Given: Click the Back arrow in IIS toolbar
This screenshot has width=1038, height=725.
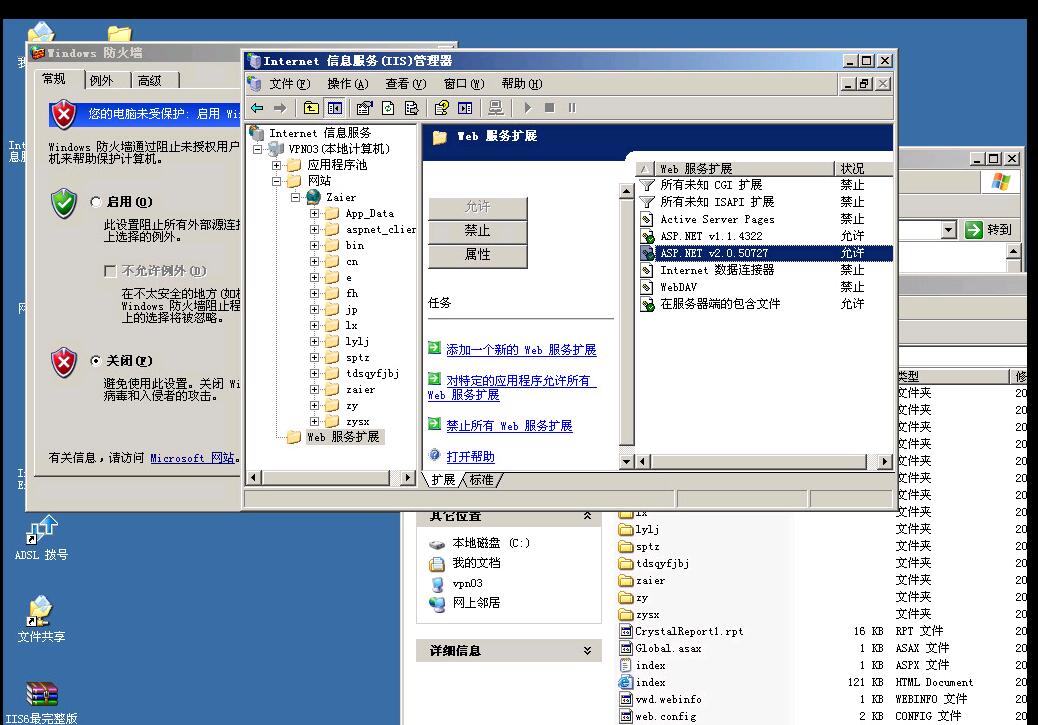Looking at the screenshot, I should click(x=258, y=108).
